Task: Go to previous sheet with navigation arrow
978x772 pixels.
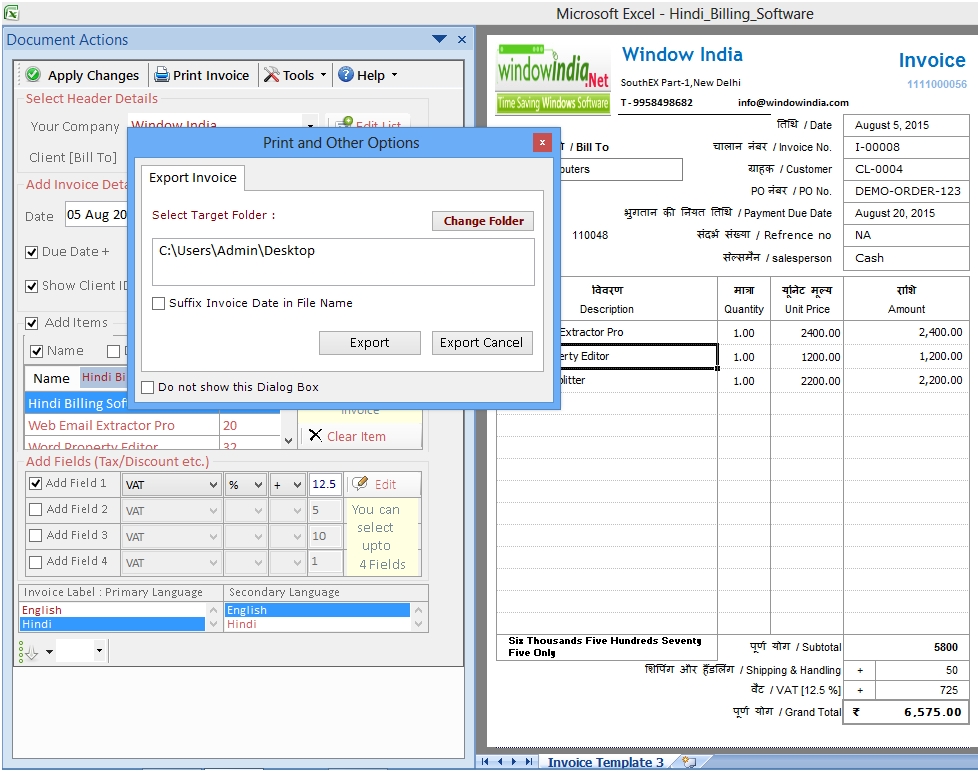Action: [x=500, y=761]
